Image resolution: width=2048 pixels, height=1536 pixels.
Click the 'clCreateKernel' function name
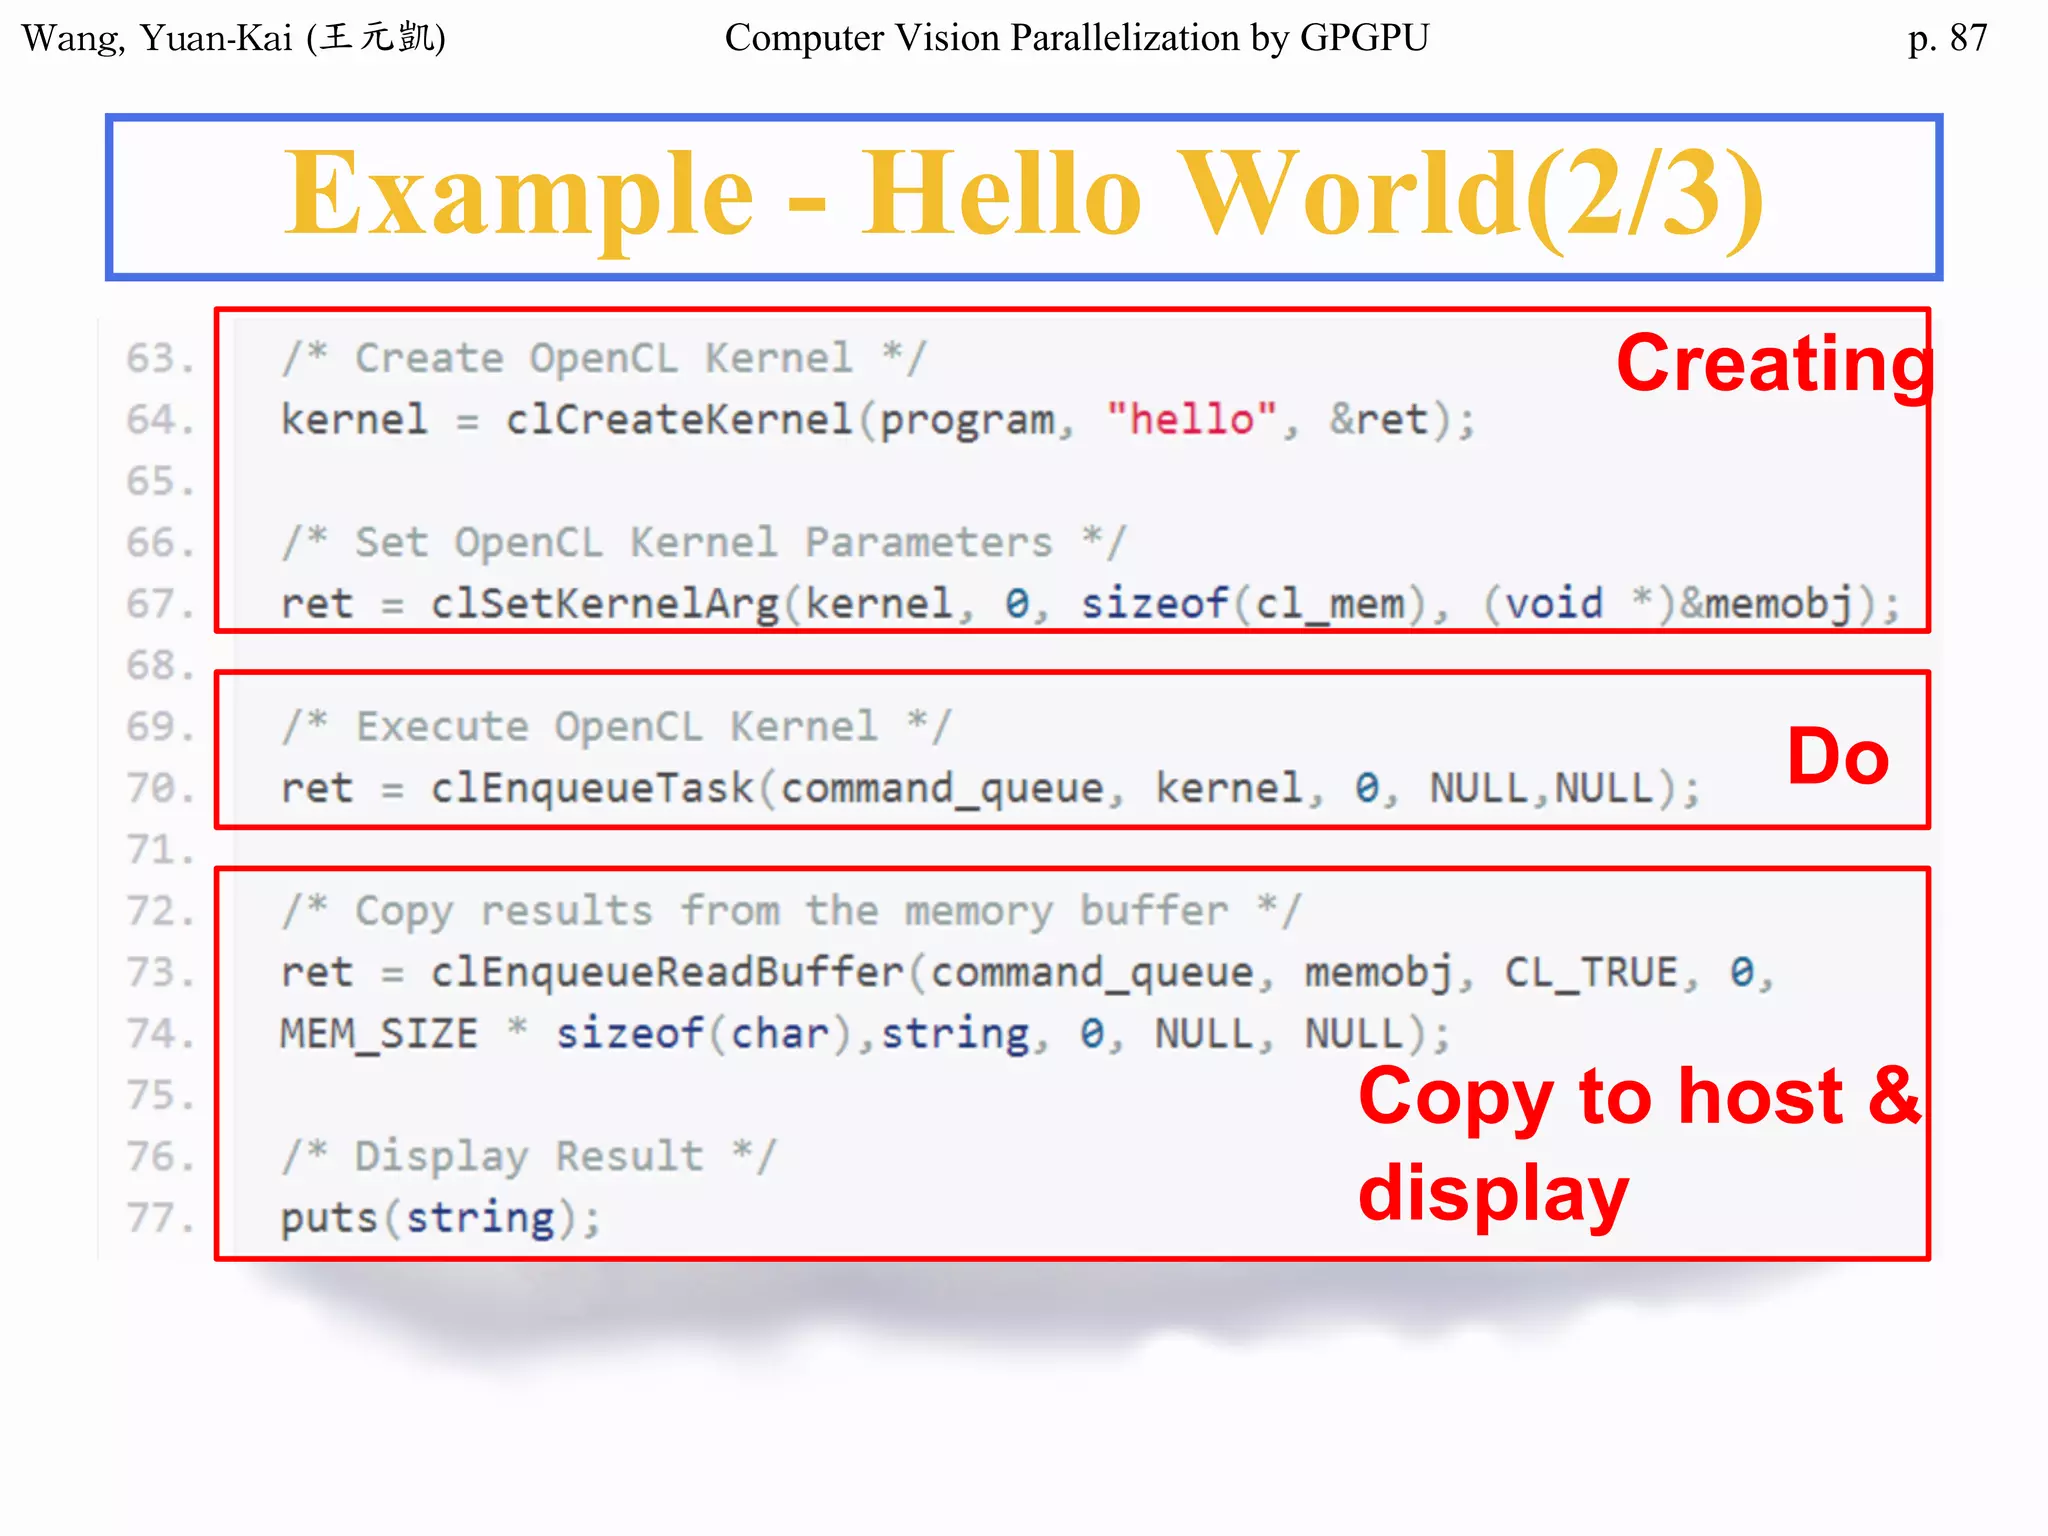pos(679,419)
